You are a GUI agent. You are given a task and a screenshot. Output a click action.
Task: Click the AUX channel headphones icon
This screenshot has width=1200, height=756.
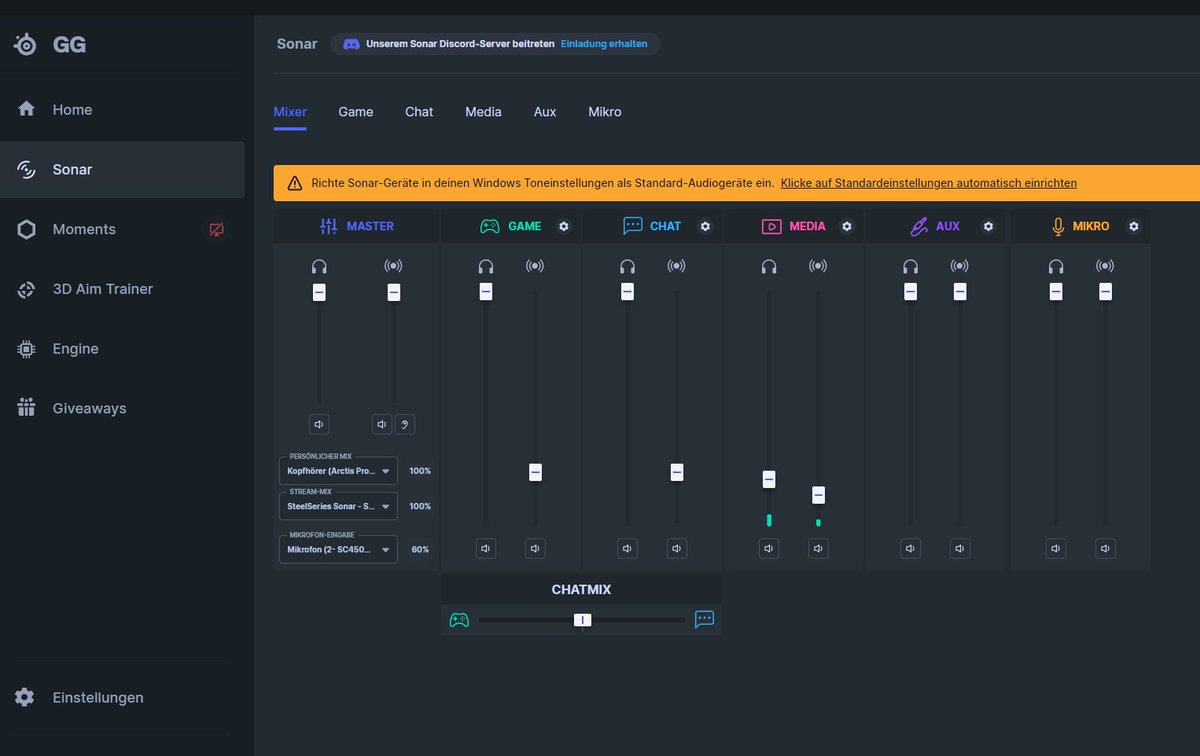[x=910, y=266]
